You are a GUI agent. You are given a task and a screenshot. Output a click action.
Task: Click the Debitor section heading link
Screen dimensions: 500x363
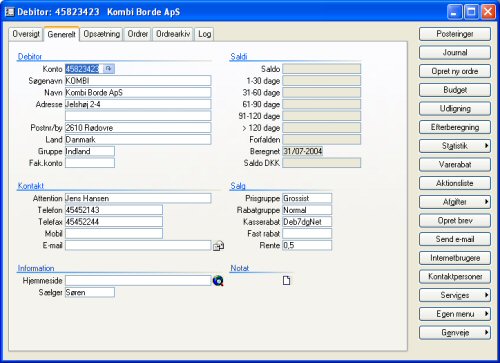pyautogui.click(x=30, y=56)
